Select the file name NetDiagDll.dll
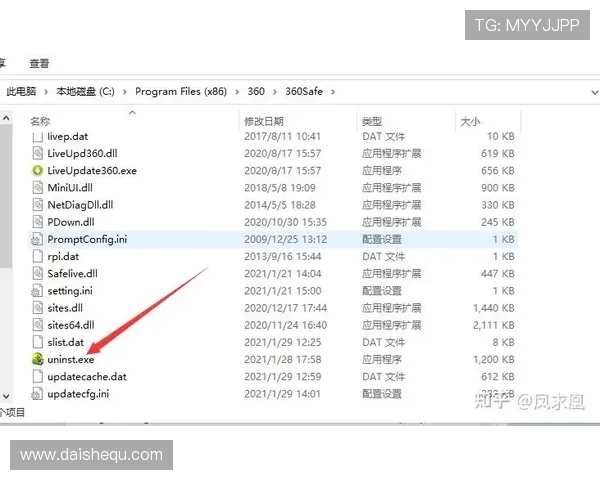Image resolution: width=600 pixels, height=480 pixels. pyautogui.click(x=80, y=205)
